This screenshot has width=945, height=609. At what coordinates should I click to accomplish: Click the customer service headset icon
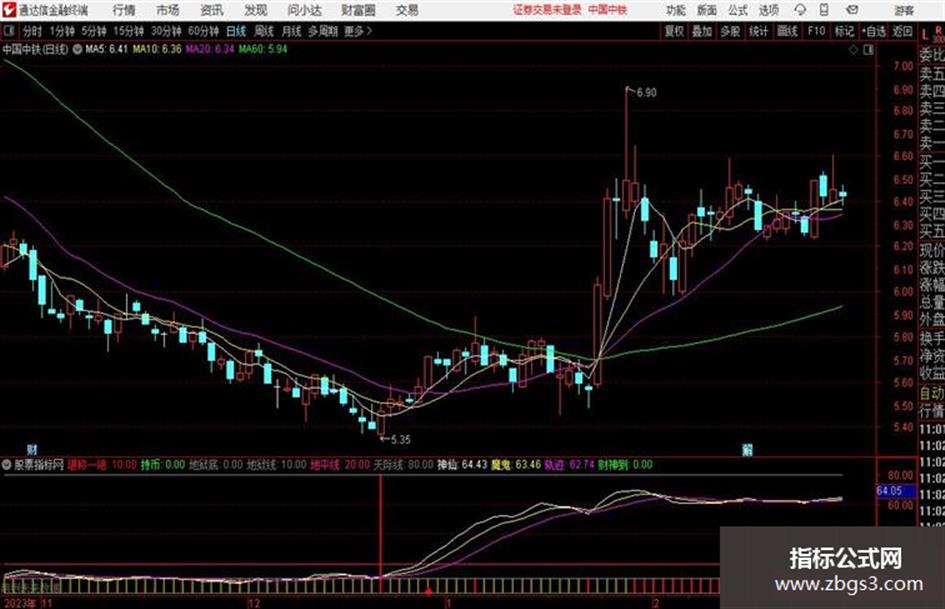pos(800,10)
